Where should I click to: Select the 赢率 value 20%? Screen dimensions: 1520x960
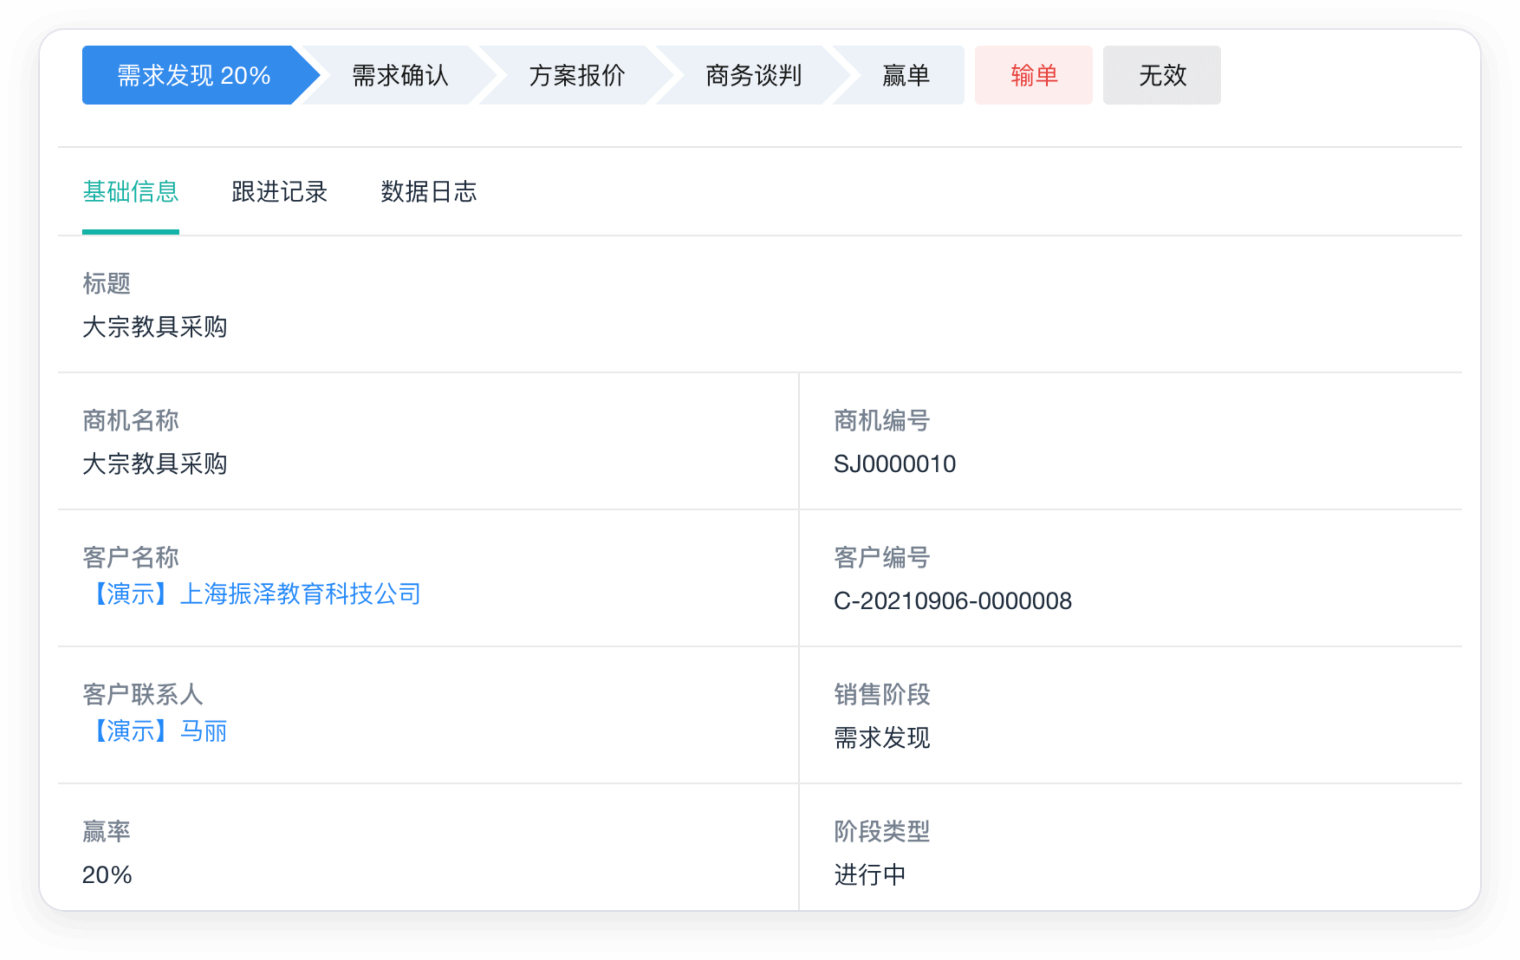(107, 875)
